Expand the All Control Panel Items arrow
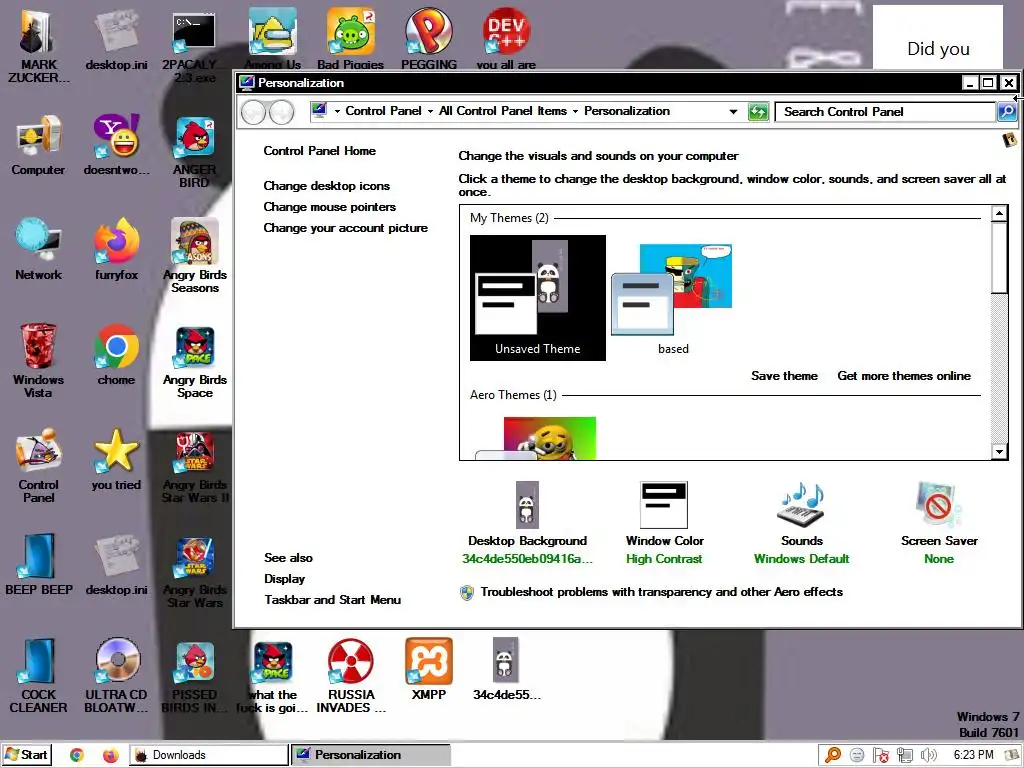1024x768 pixels. coord(575,112)
